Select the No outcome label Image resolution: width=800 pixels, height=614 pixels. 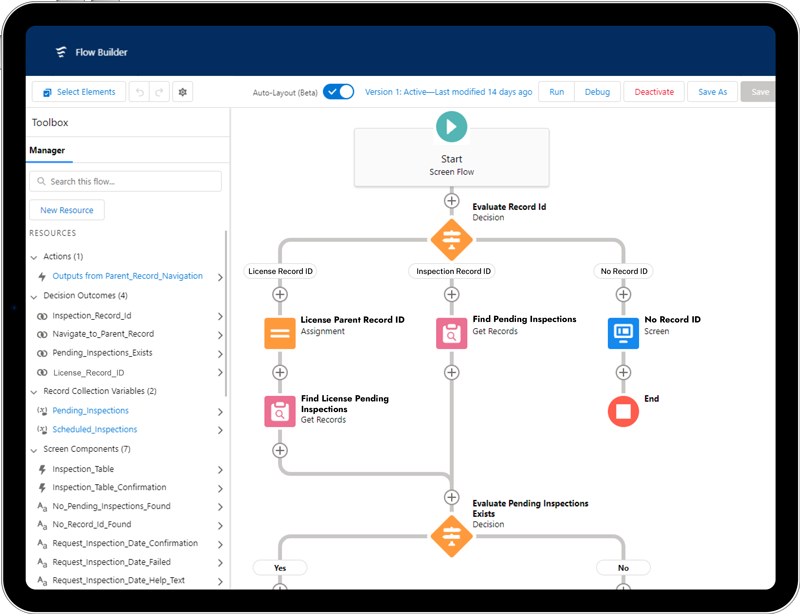click(623, 568)
